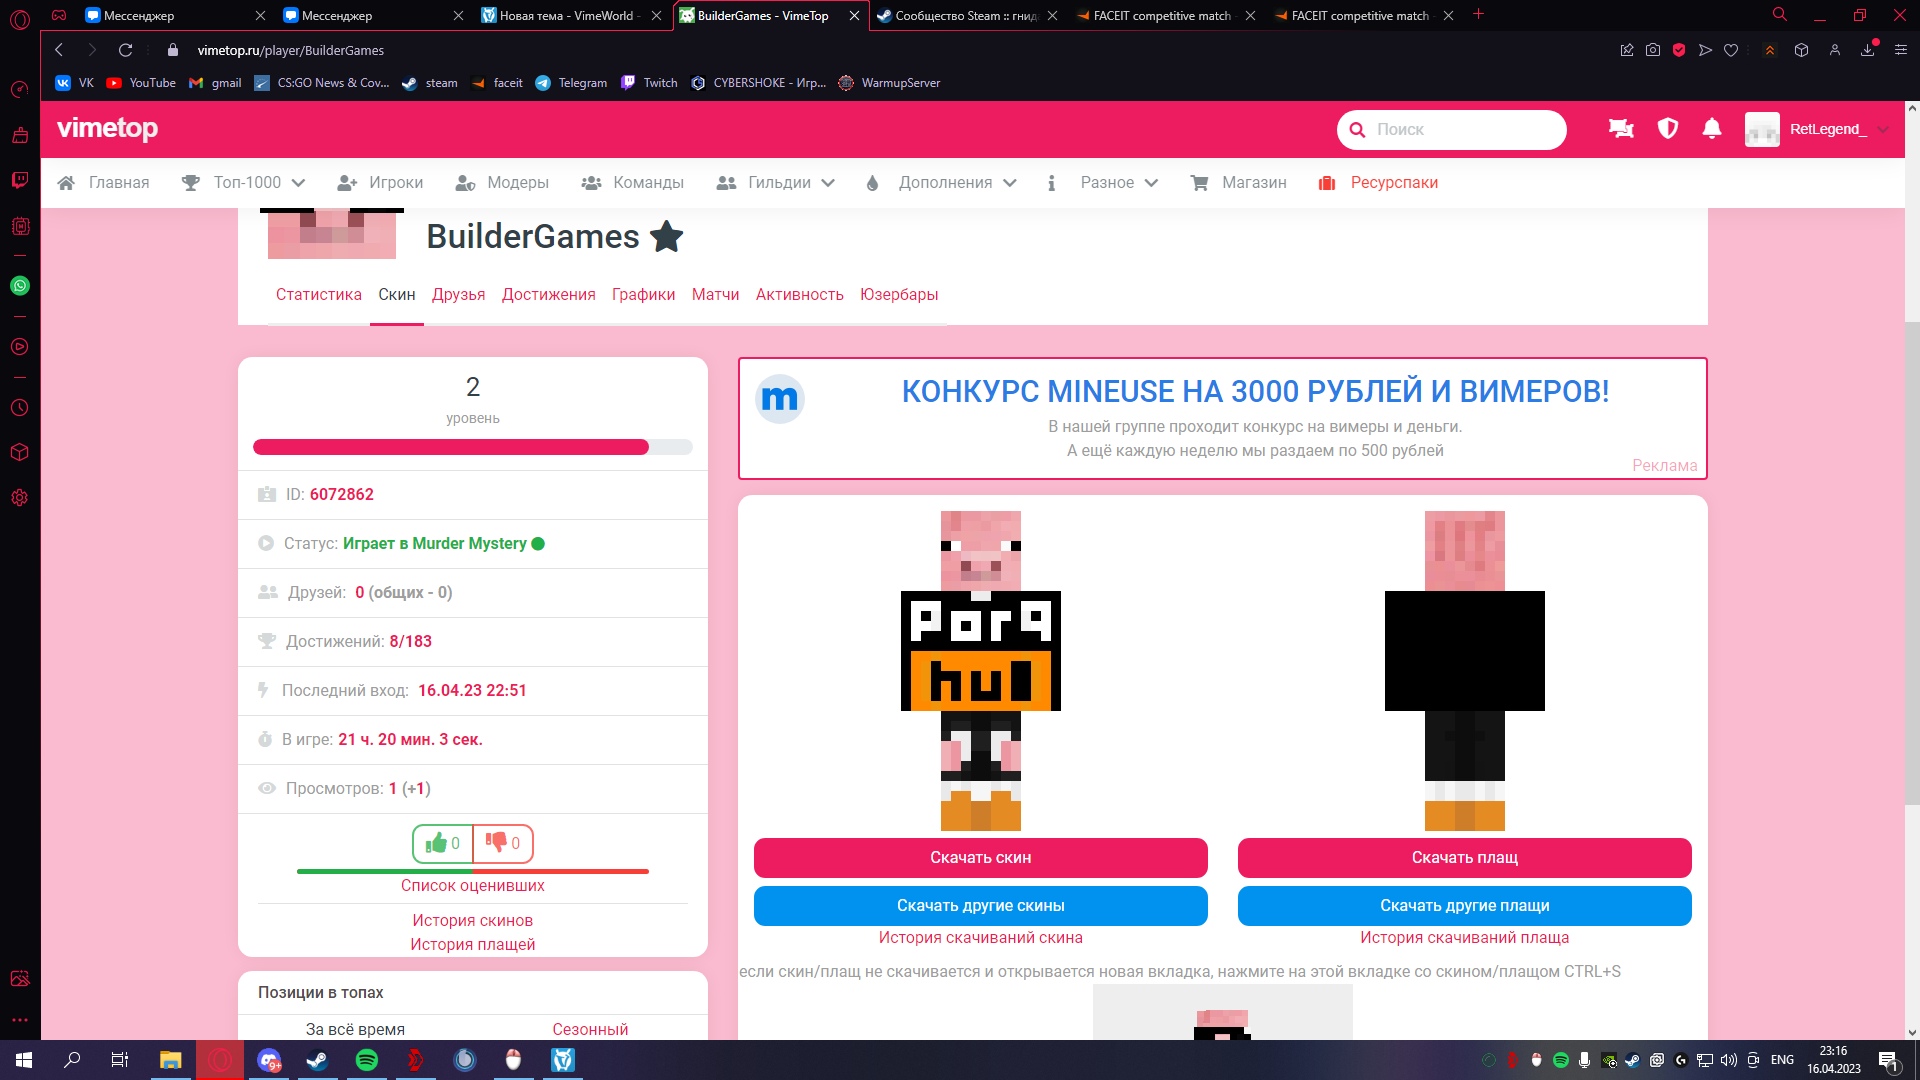The height and width of the screenshot is (1080, 1920).
Task: Open the chat messages icon in header
Action: (1621, 129)
